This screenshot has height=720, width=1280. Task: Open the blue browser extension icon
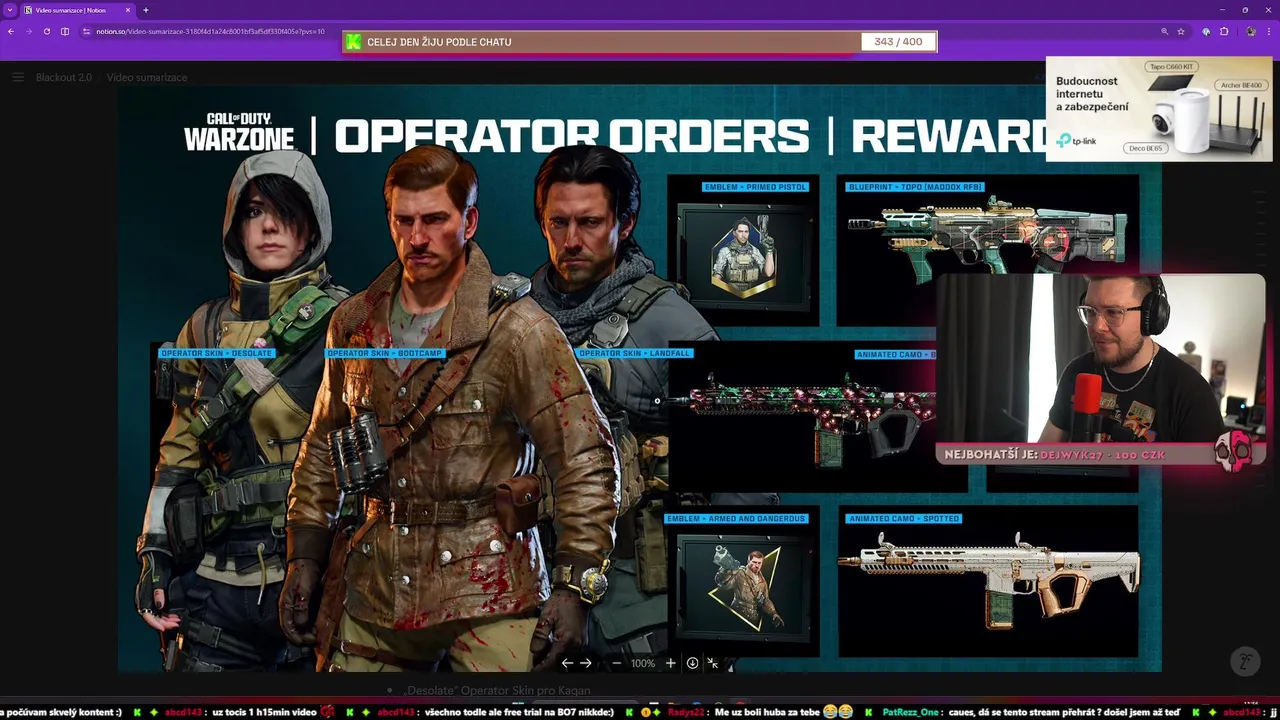1206,31
